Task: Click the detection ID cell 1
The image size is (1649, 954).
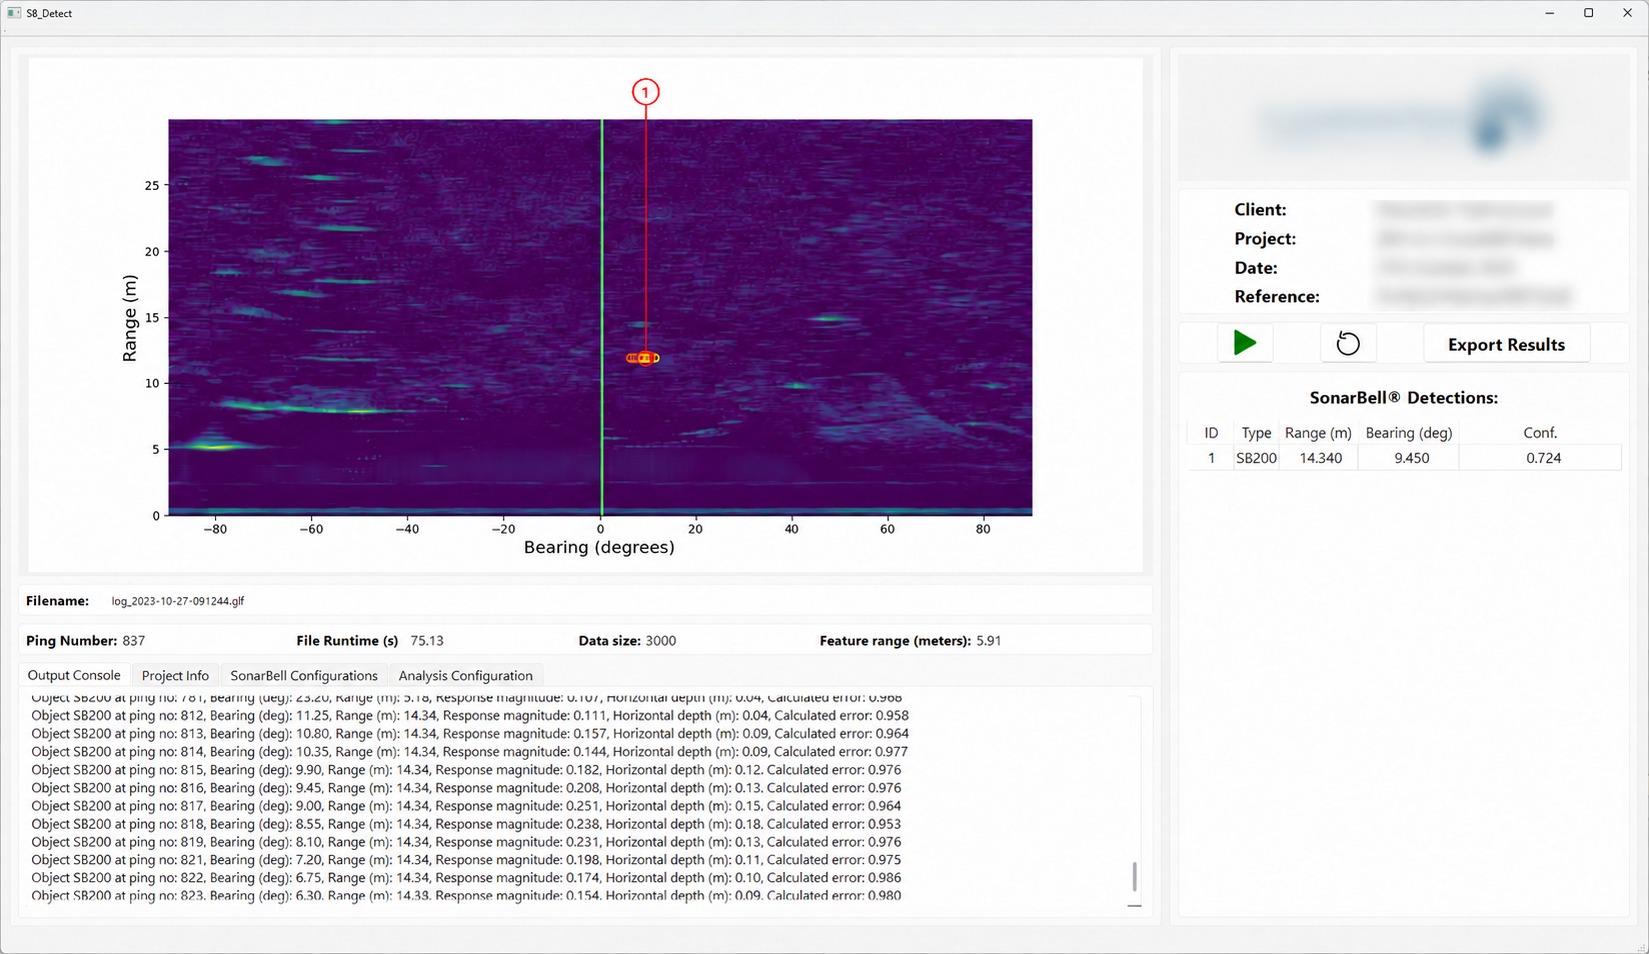Action: [1211, 458]
